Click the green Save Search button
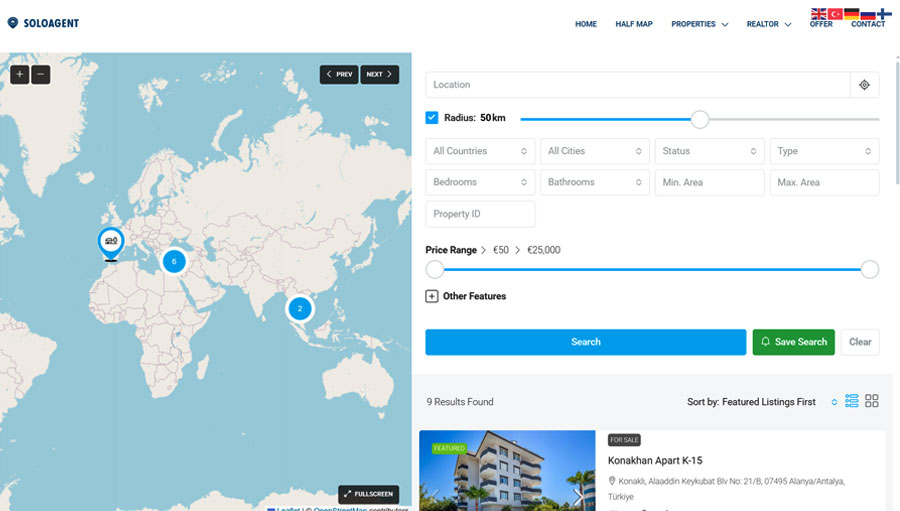 pyautogui.click(x=793, y=342)
